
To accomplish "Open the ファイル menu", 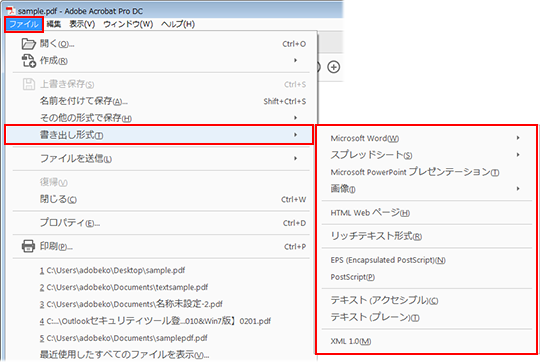I will point(24,24).
